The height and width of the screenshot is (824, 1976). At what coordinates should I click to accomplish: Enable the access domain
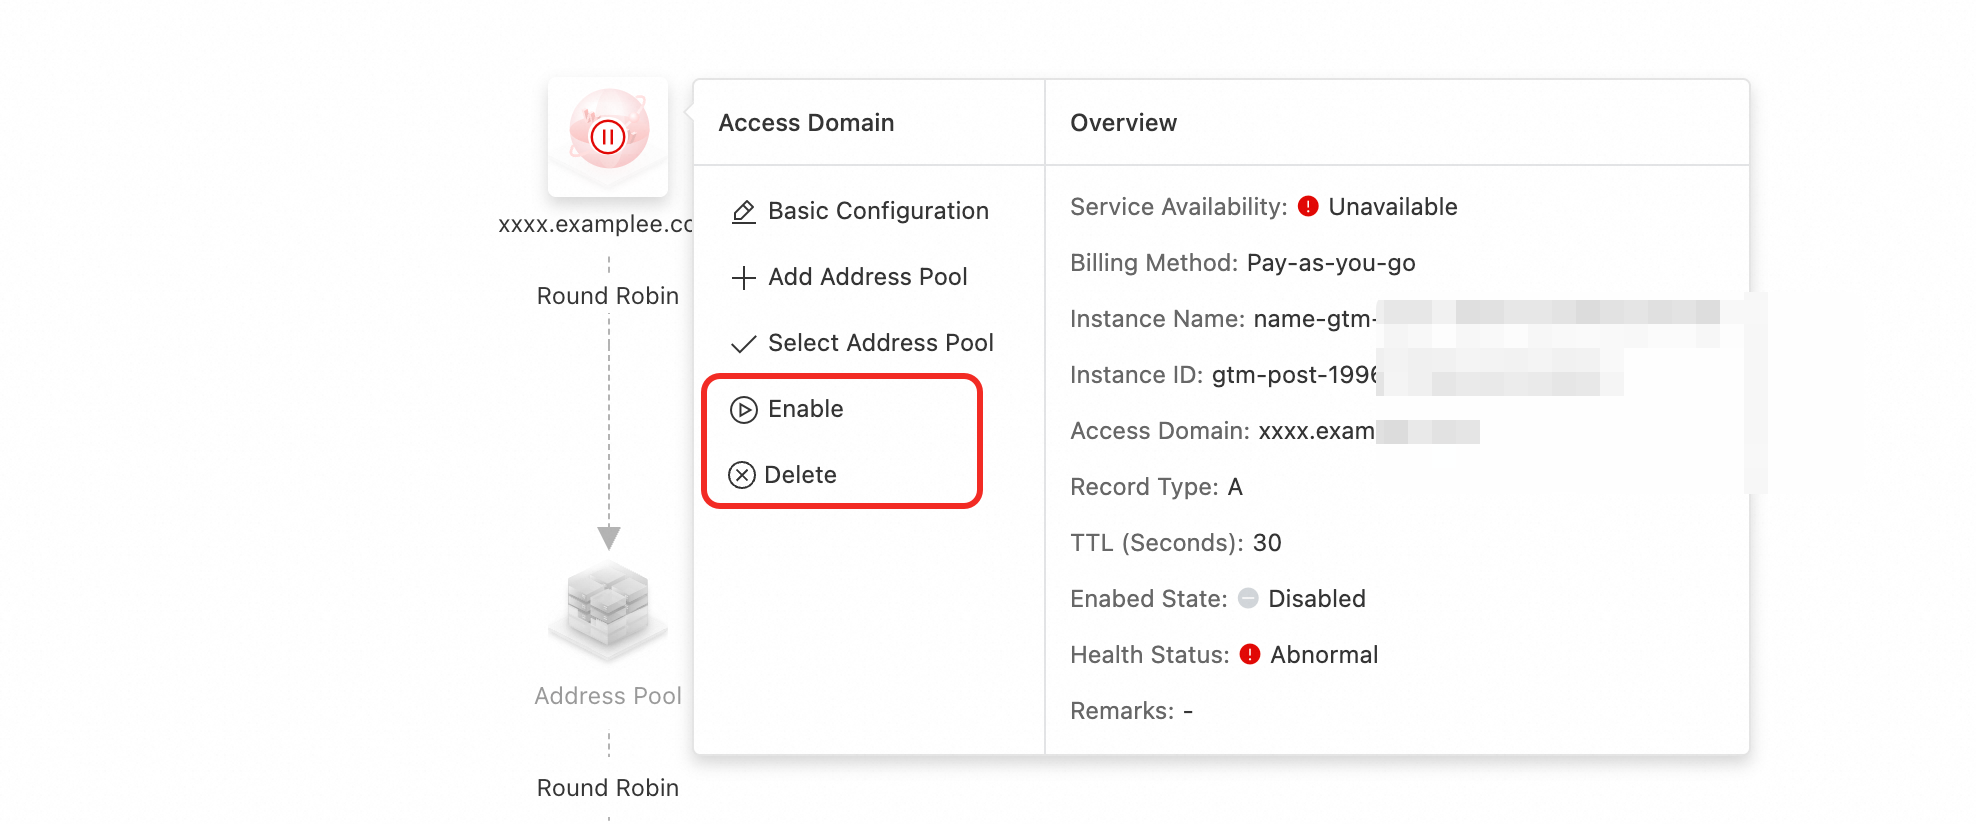pyautogui.click(x=805, y=410)
